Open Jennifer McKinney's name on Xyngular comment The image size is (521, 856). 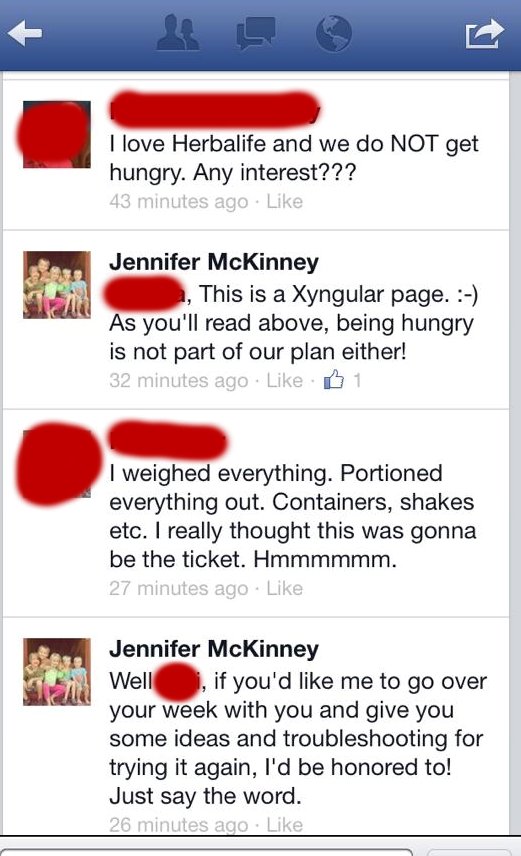(214, 261)
